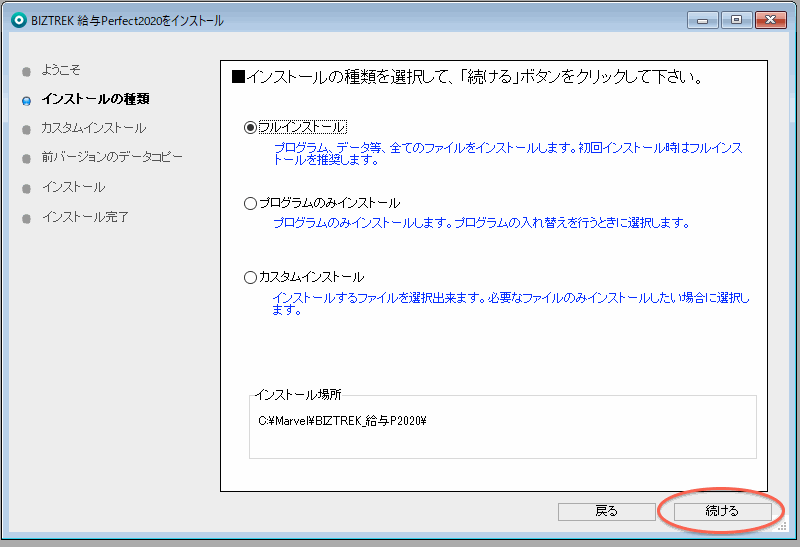This screenshot has height=547, width=800.
Task: Click the 前バージョンのデータコピー step label
Action: pos(112,157)
